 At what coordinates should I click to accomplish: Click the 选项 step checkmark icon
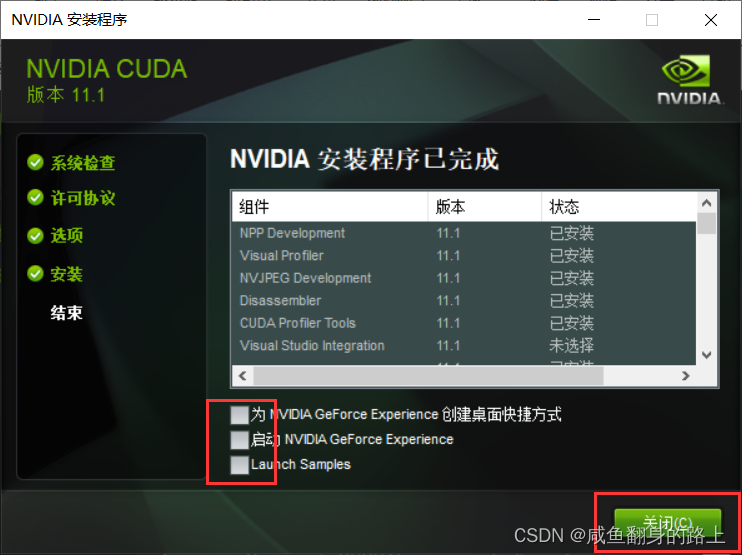click(x=35, y=235)
